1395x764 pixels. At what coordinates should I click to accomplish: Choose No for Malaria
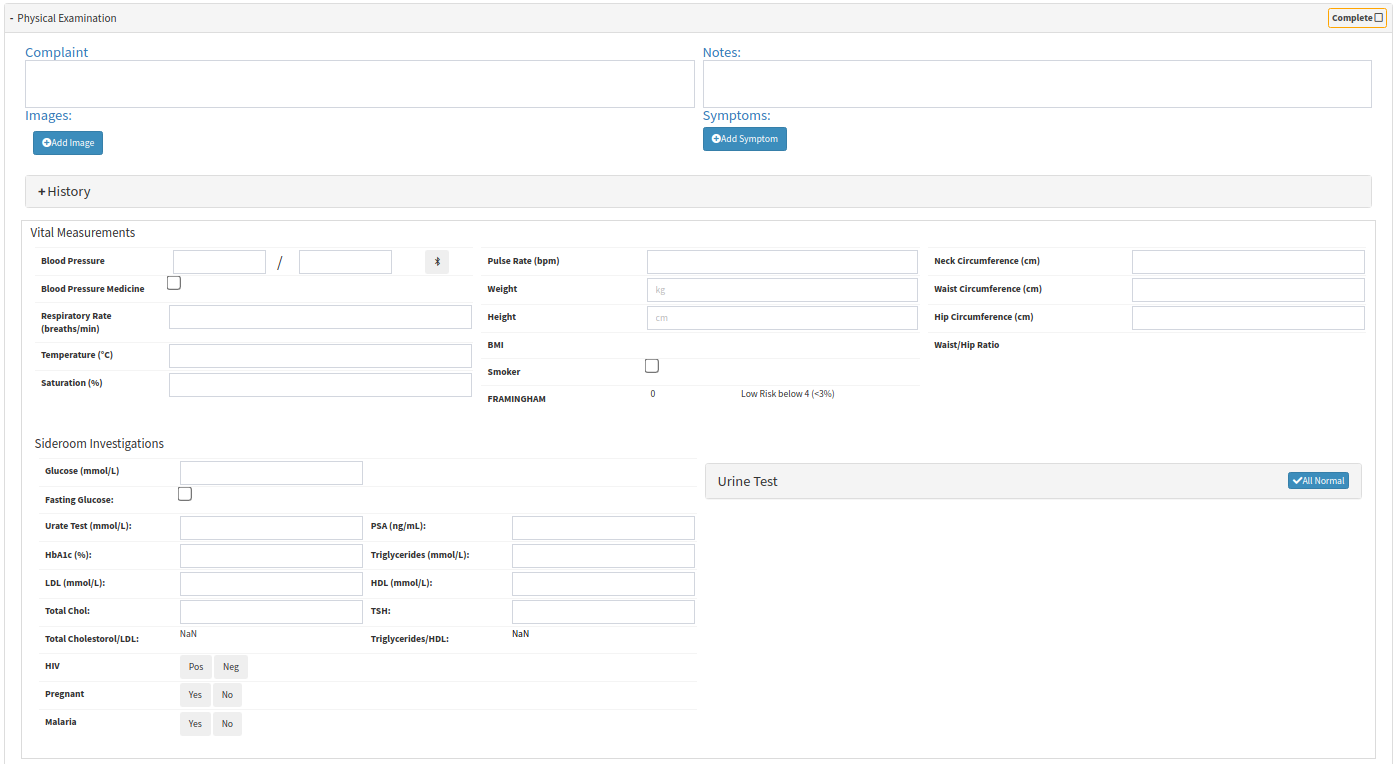click(227, 724)
